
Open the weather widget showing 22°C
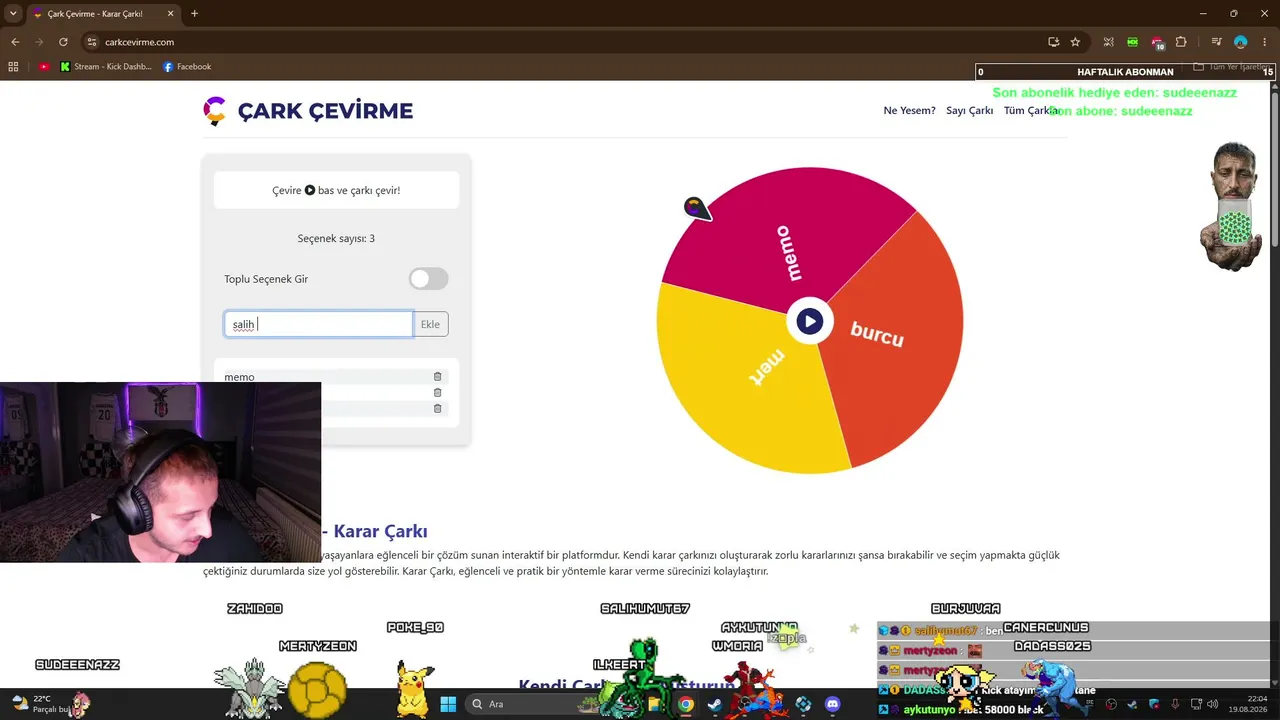click(x=40, y=704)
